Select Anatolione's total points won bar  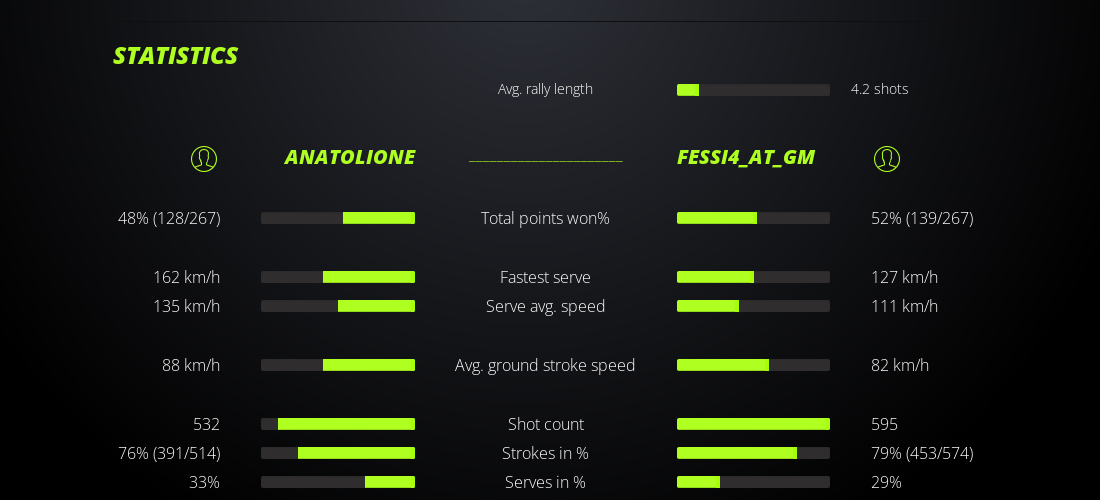[338, 218]
